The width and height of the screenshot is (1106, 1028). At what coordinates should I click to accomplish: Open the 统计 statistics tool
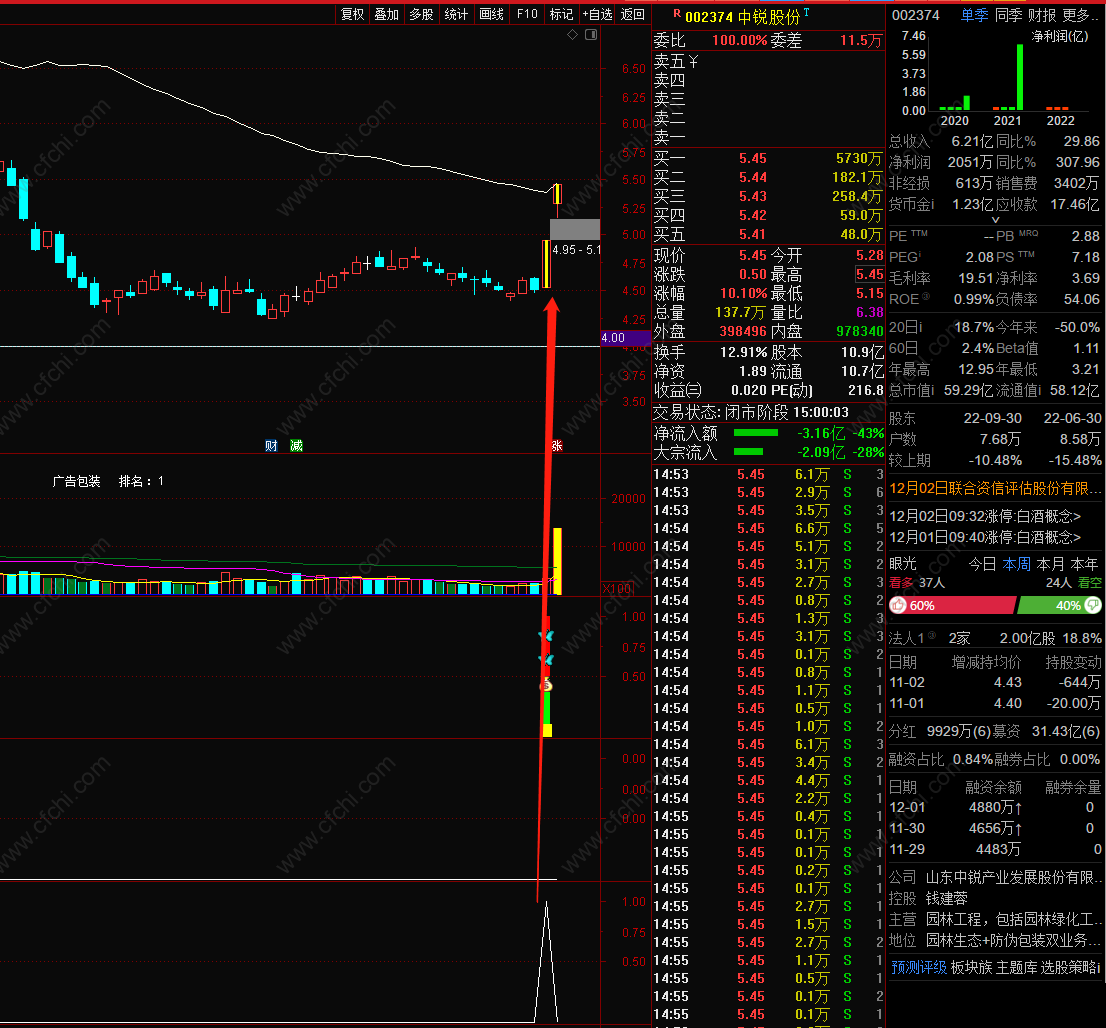(x=456, y=14)
